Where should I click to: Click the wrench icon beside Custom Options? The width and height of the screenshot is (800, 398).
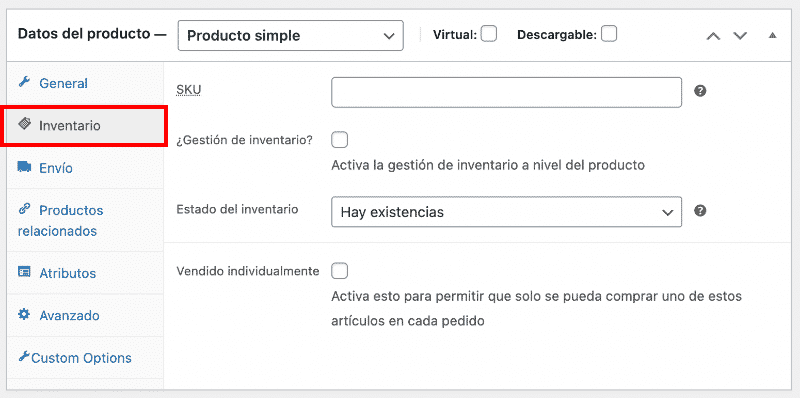pos(24,357)
